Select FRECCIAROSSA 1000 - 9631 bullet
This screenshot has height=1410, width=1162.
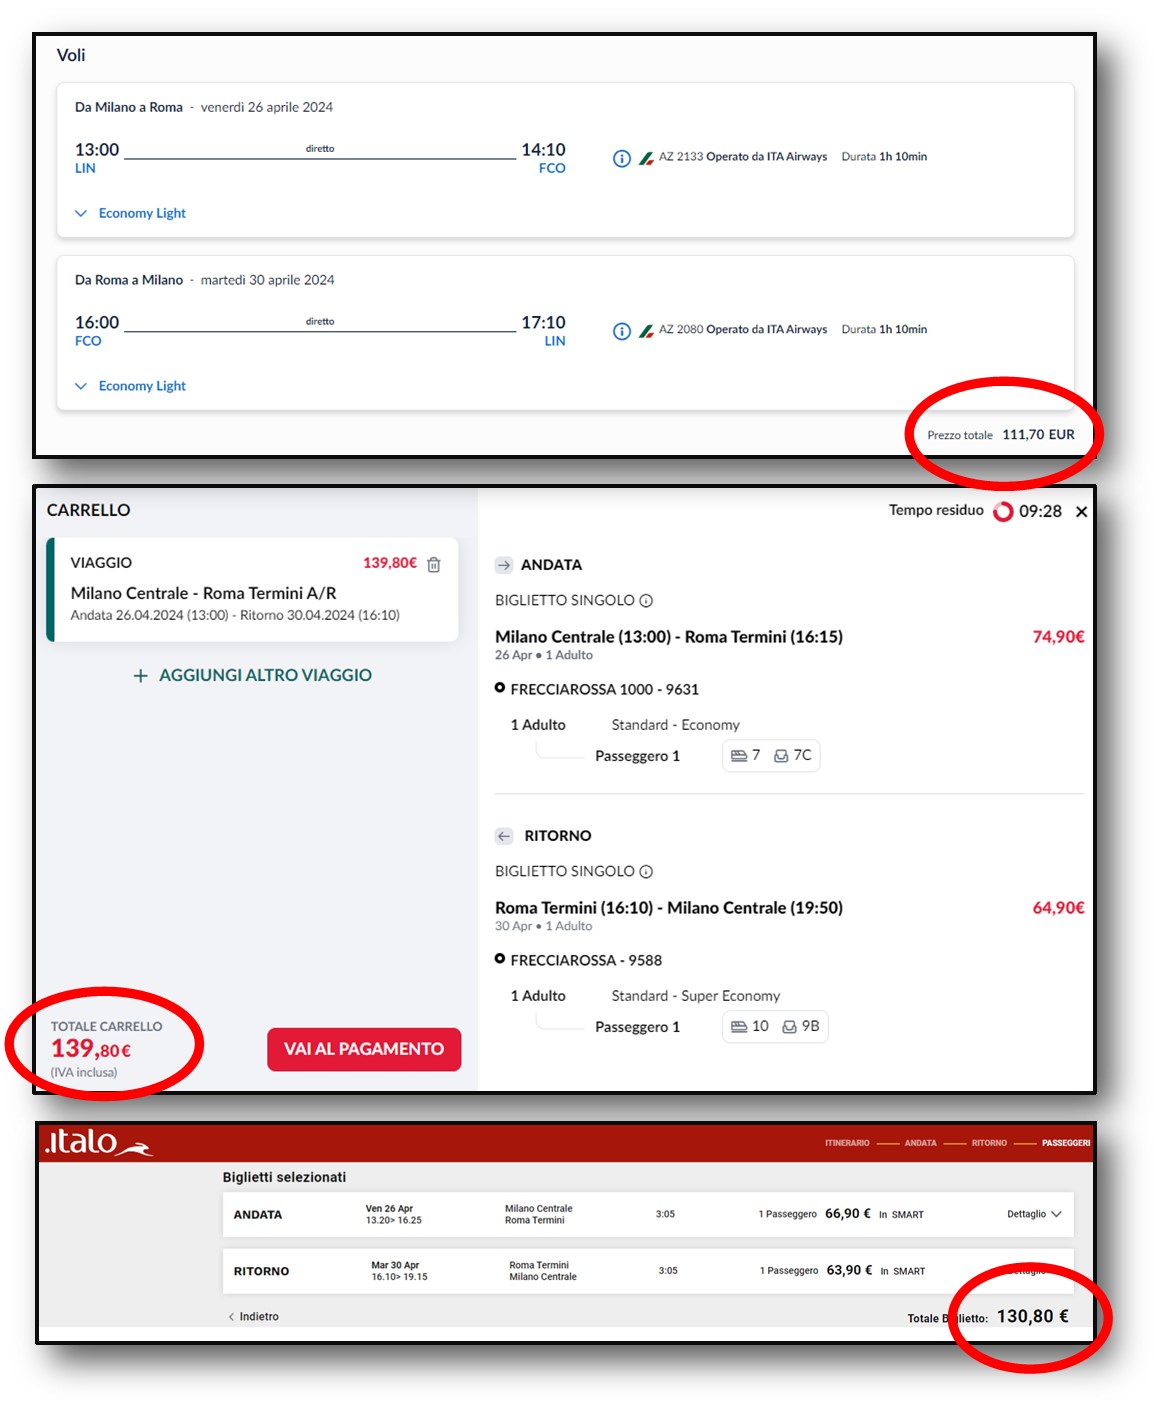(500, 688)
